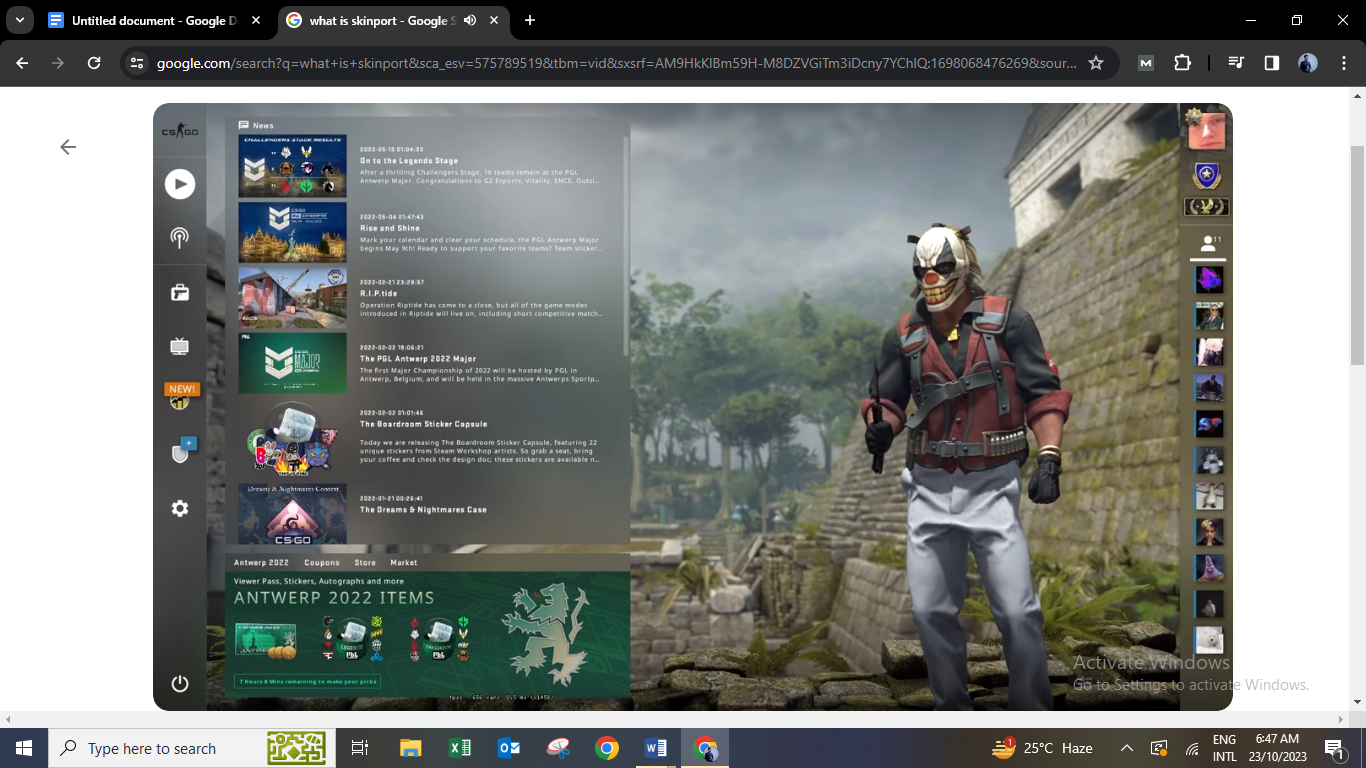
Task: Open Excel from the taskbar
Action: coord(460,748)
